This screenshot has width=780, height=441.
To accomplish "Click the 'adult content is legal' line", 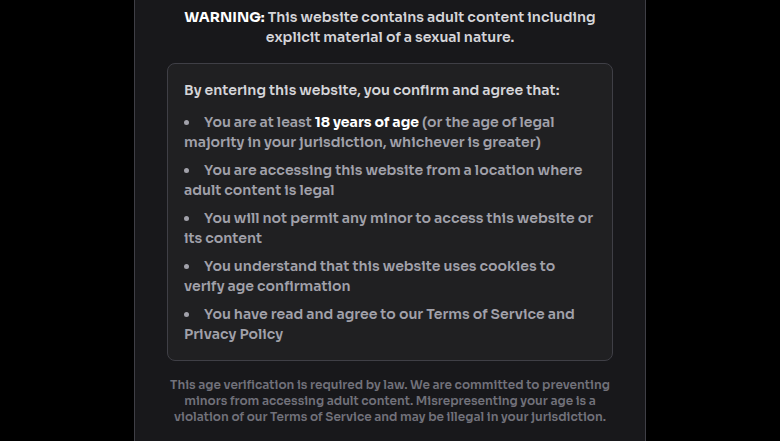I will 259,190.
